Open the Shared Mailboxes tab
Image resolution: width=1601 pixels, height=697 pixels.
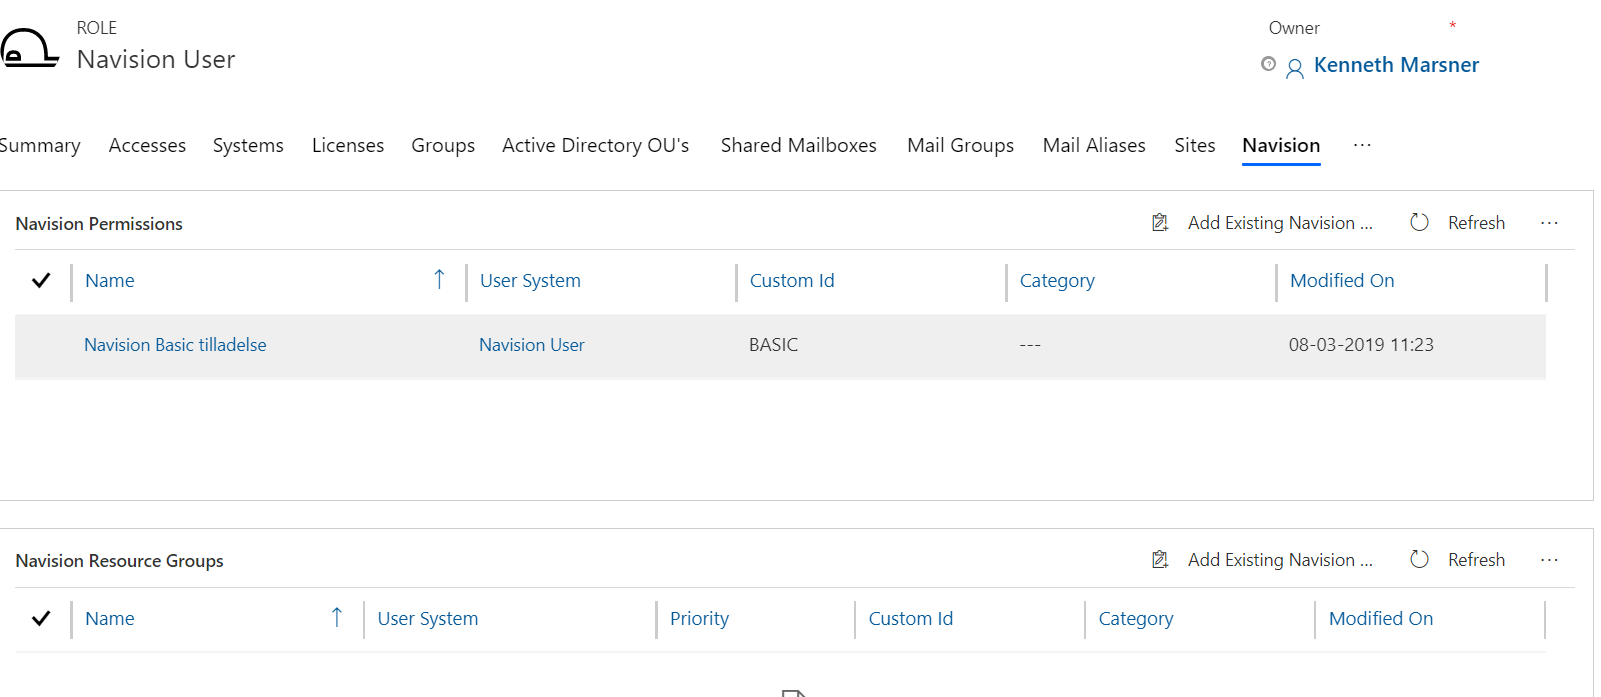pyautogui.click(x=798, y=146)
